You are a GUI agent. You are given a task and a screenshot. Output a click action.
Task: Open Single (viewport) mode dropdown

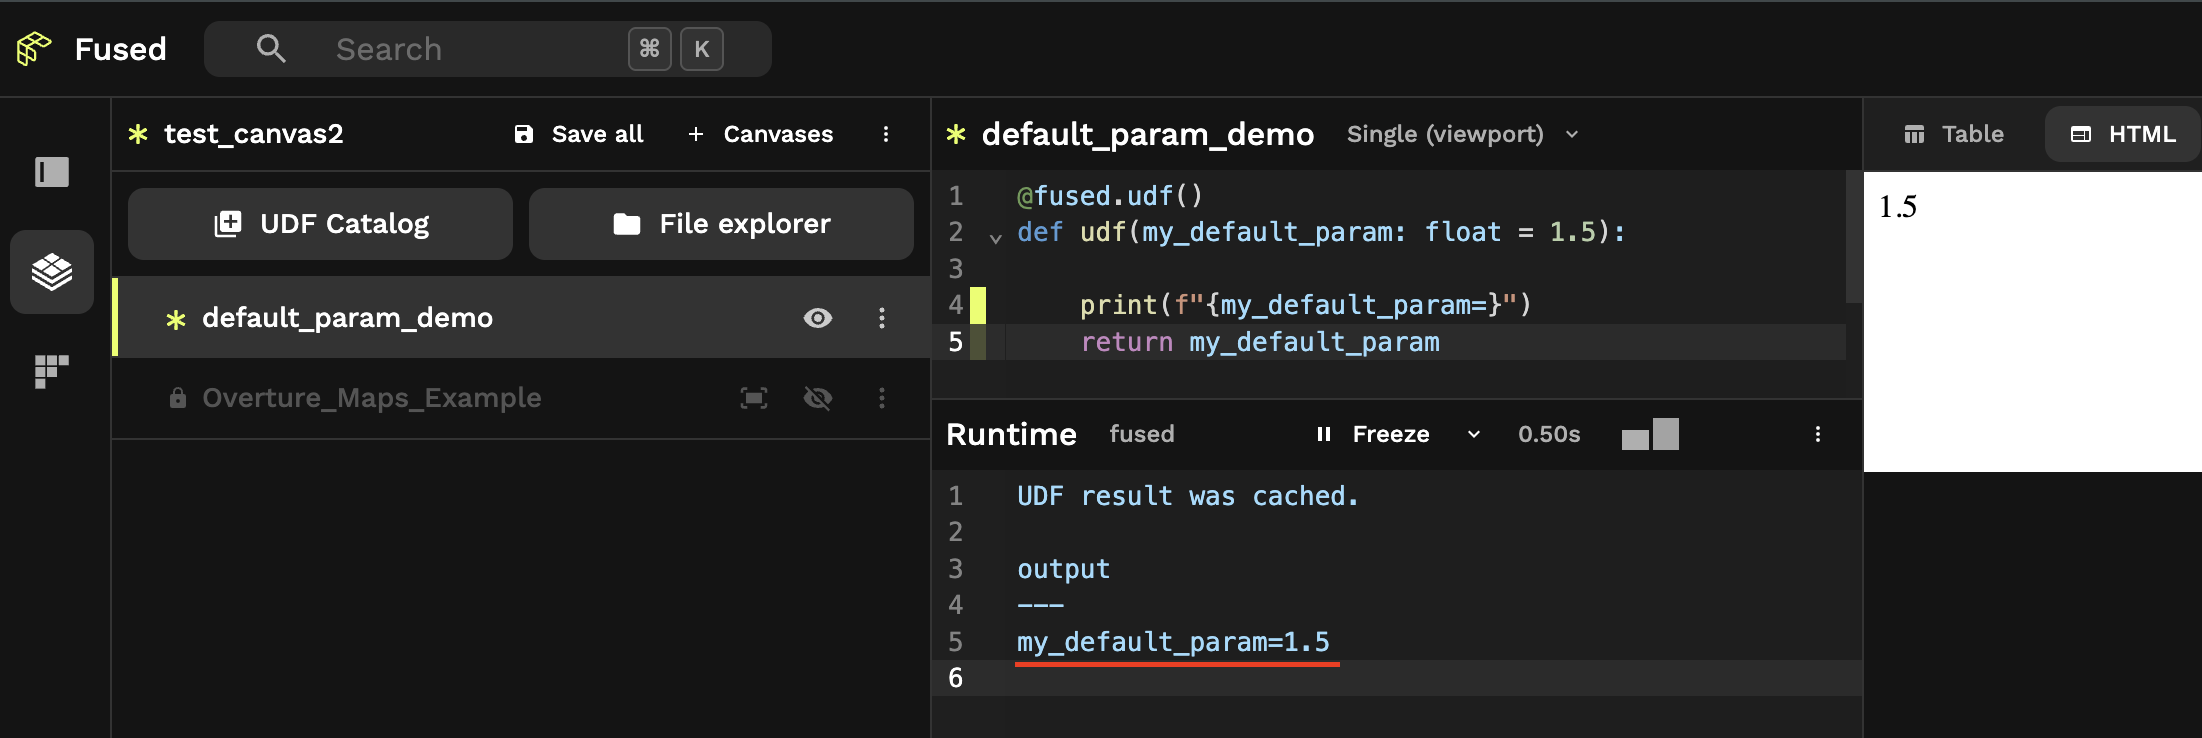coord(1463,134)
